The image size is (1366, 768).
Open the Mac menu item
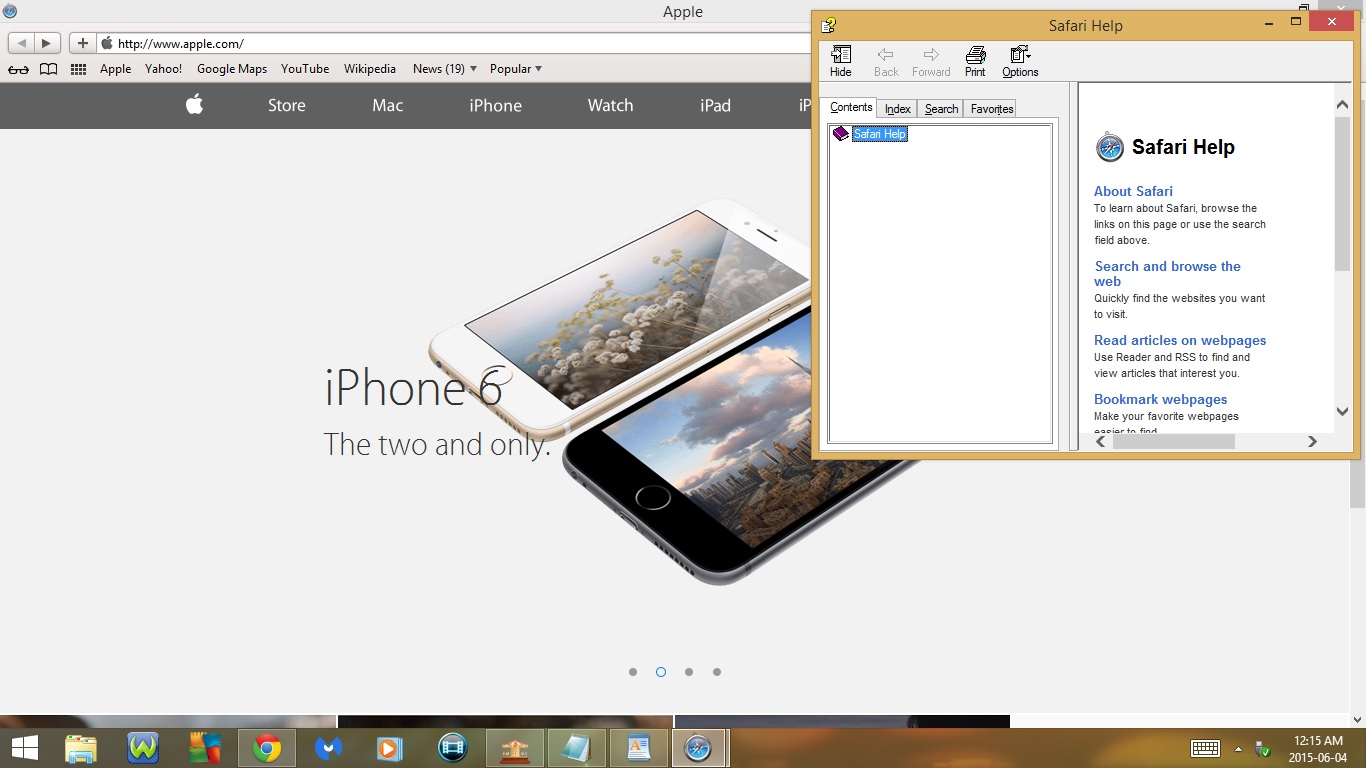[388, 105]
